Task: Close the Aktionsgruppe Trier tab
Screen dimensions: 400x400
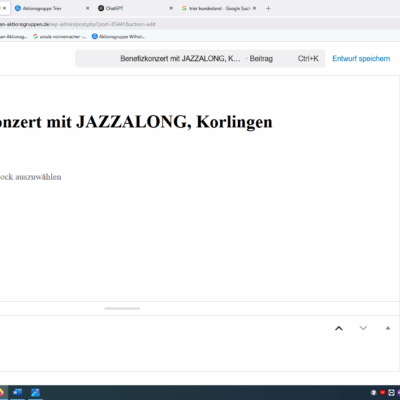Action: click(x=88, y=8)
